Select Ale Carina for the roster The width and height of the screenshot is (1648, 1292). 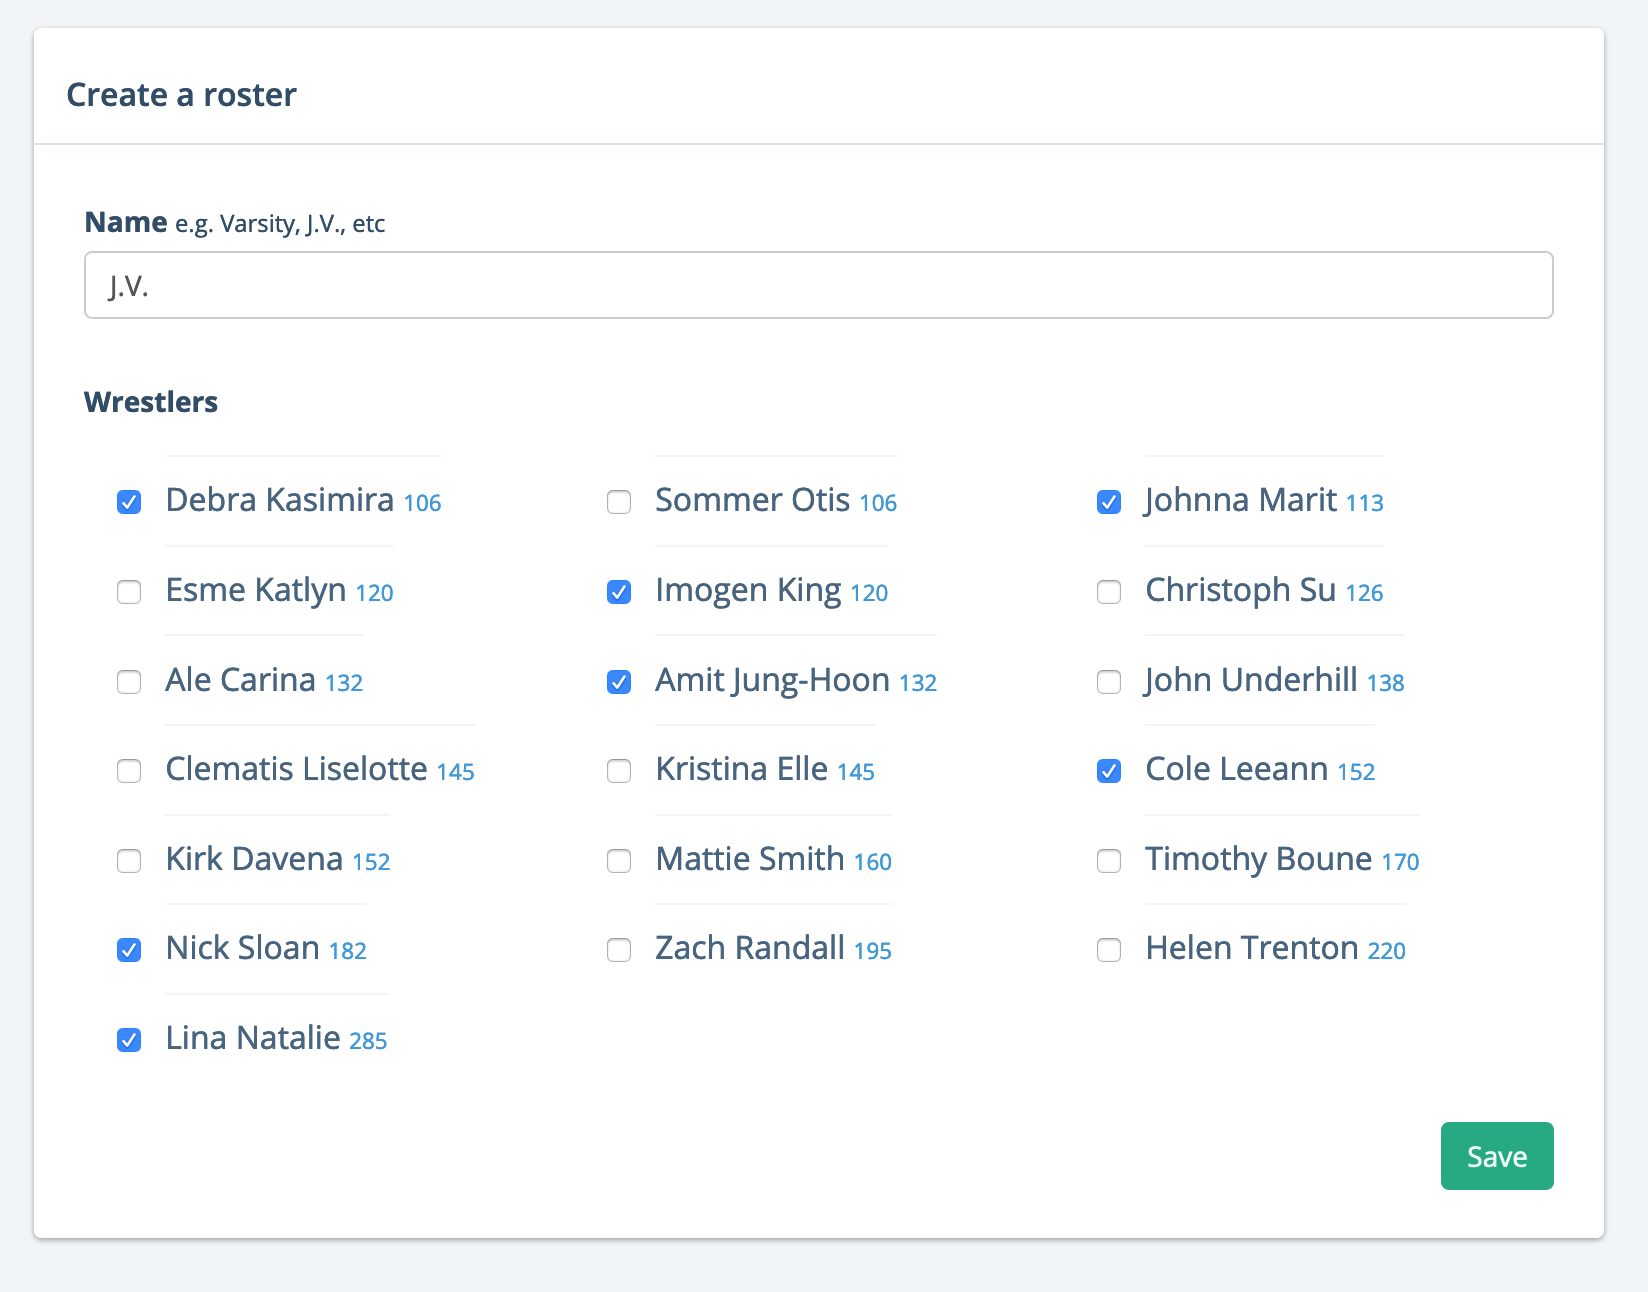pyautogui.click(x=129, y=682)
